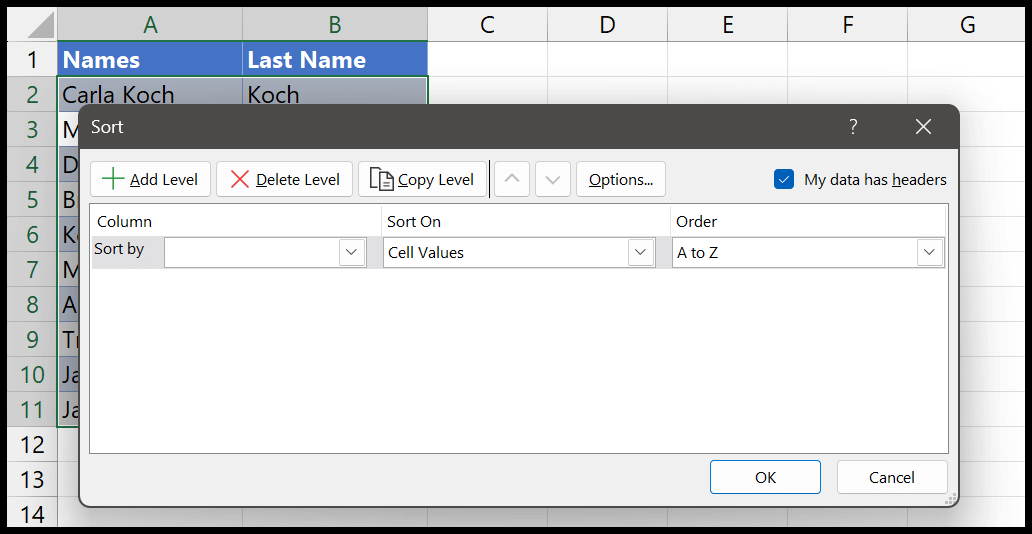Screen dimensions: 1032x534
Task: Grab the dialog resize grip corner
Action: coord(950,498)
